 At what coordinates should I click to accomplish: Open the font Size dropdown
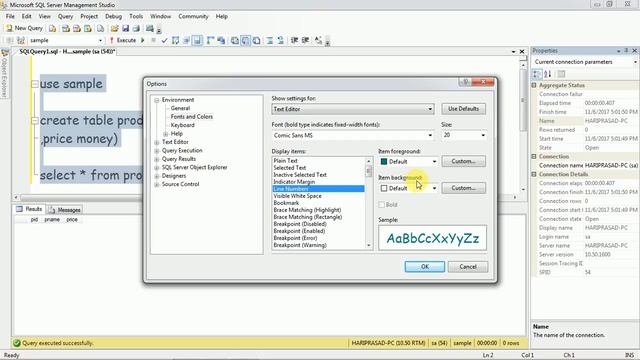483,135
